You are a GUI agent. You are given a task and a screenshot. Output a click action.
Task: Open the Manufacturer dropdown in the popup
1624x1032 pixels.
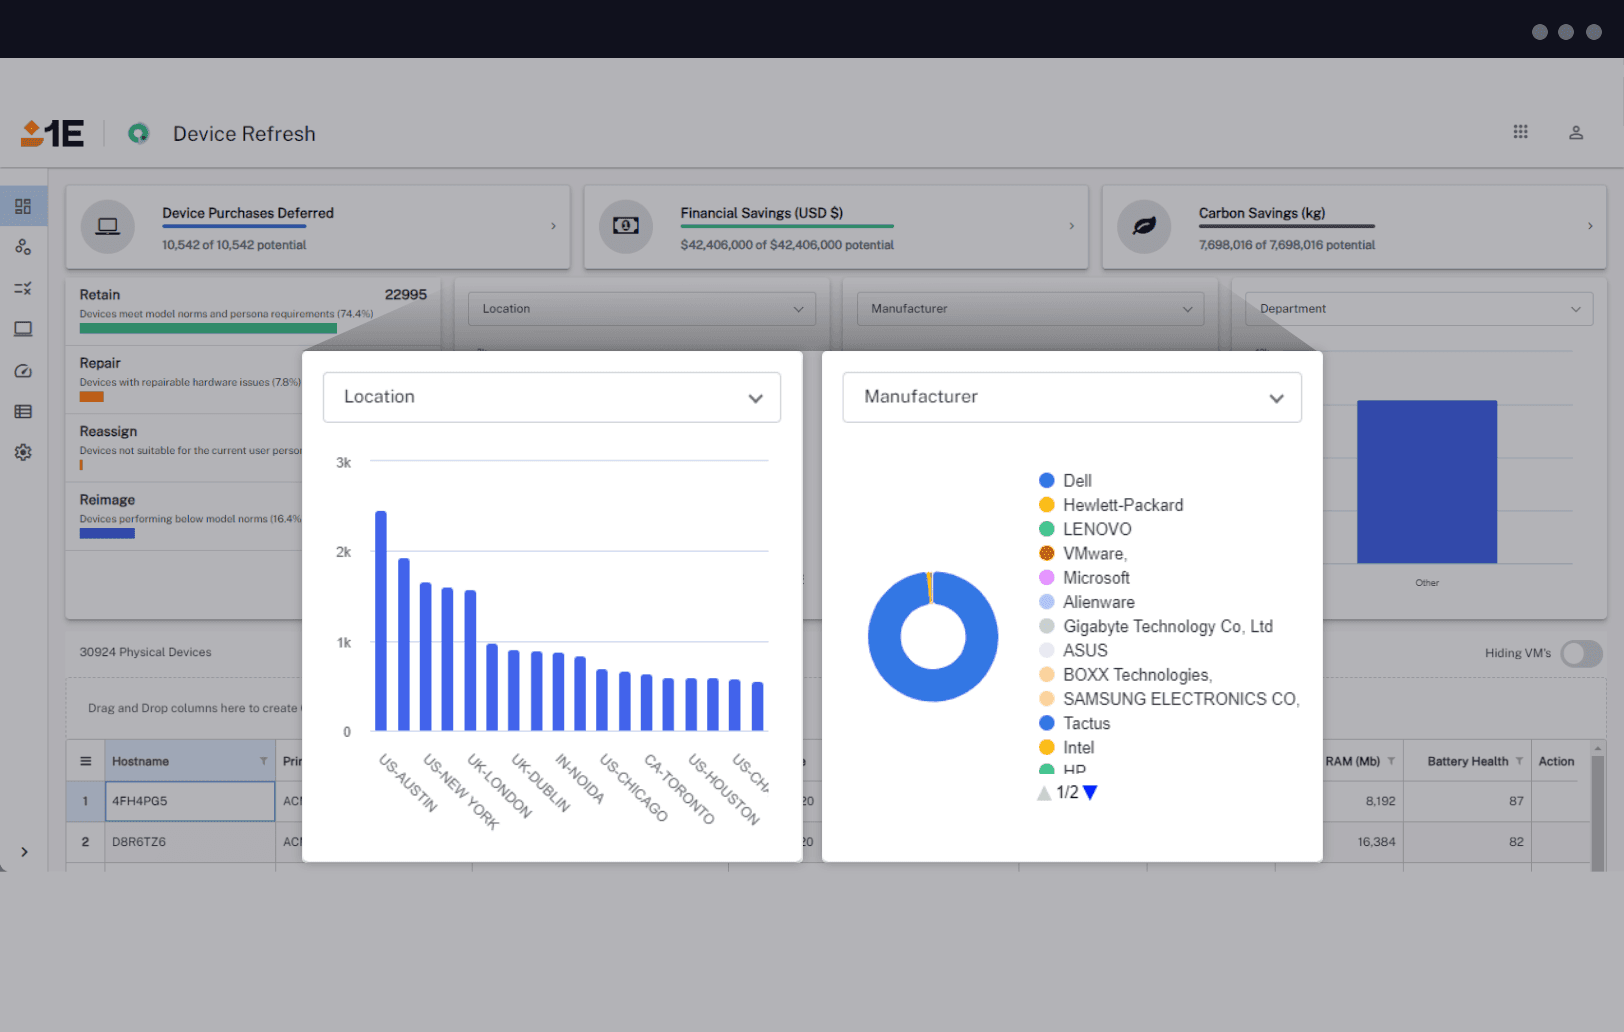(x=1072, y=397)
